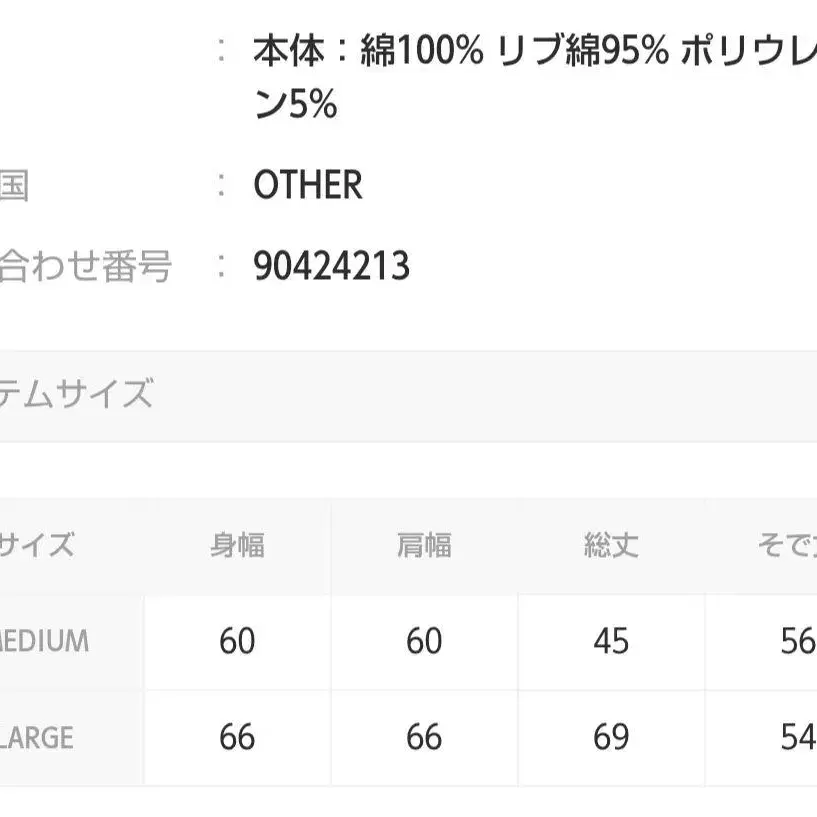Click MEDIUM 肩幅 value 60
The height and width of the screenshot is (817, 817).
tap(424, 640)
